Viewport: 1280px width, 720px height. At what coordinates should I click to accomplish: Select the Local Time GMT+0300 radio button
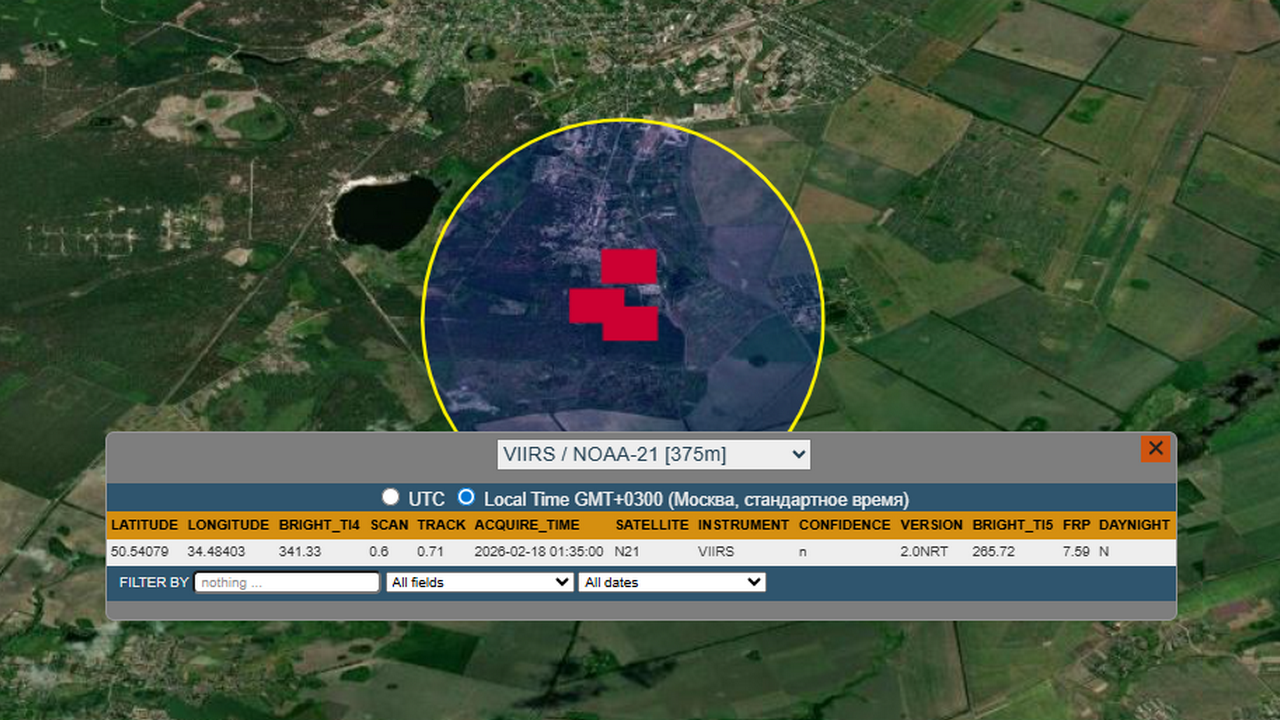[466, 497]
